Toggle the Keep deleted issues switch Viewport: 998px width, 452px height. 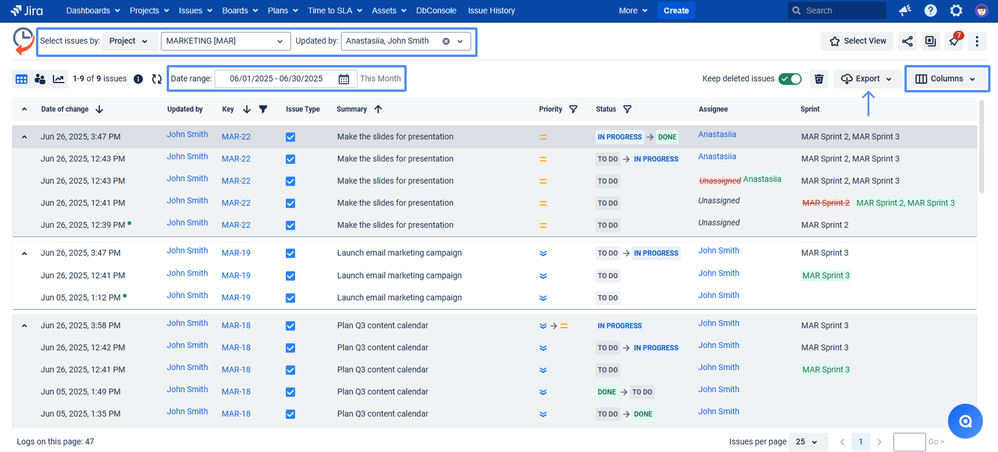tap(791, 79)
